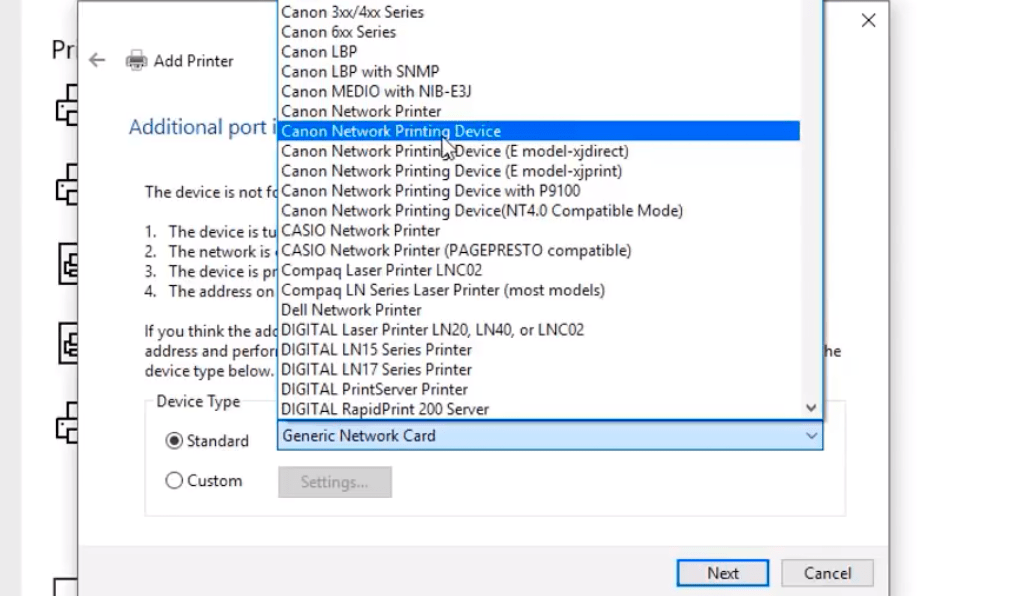Close the Add Printer dialog
Screen dimensions: 1012x596
[868, 21]
